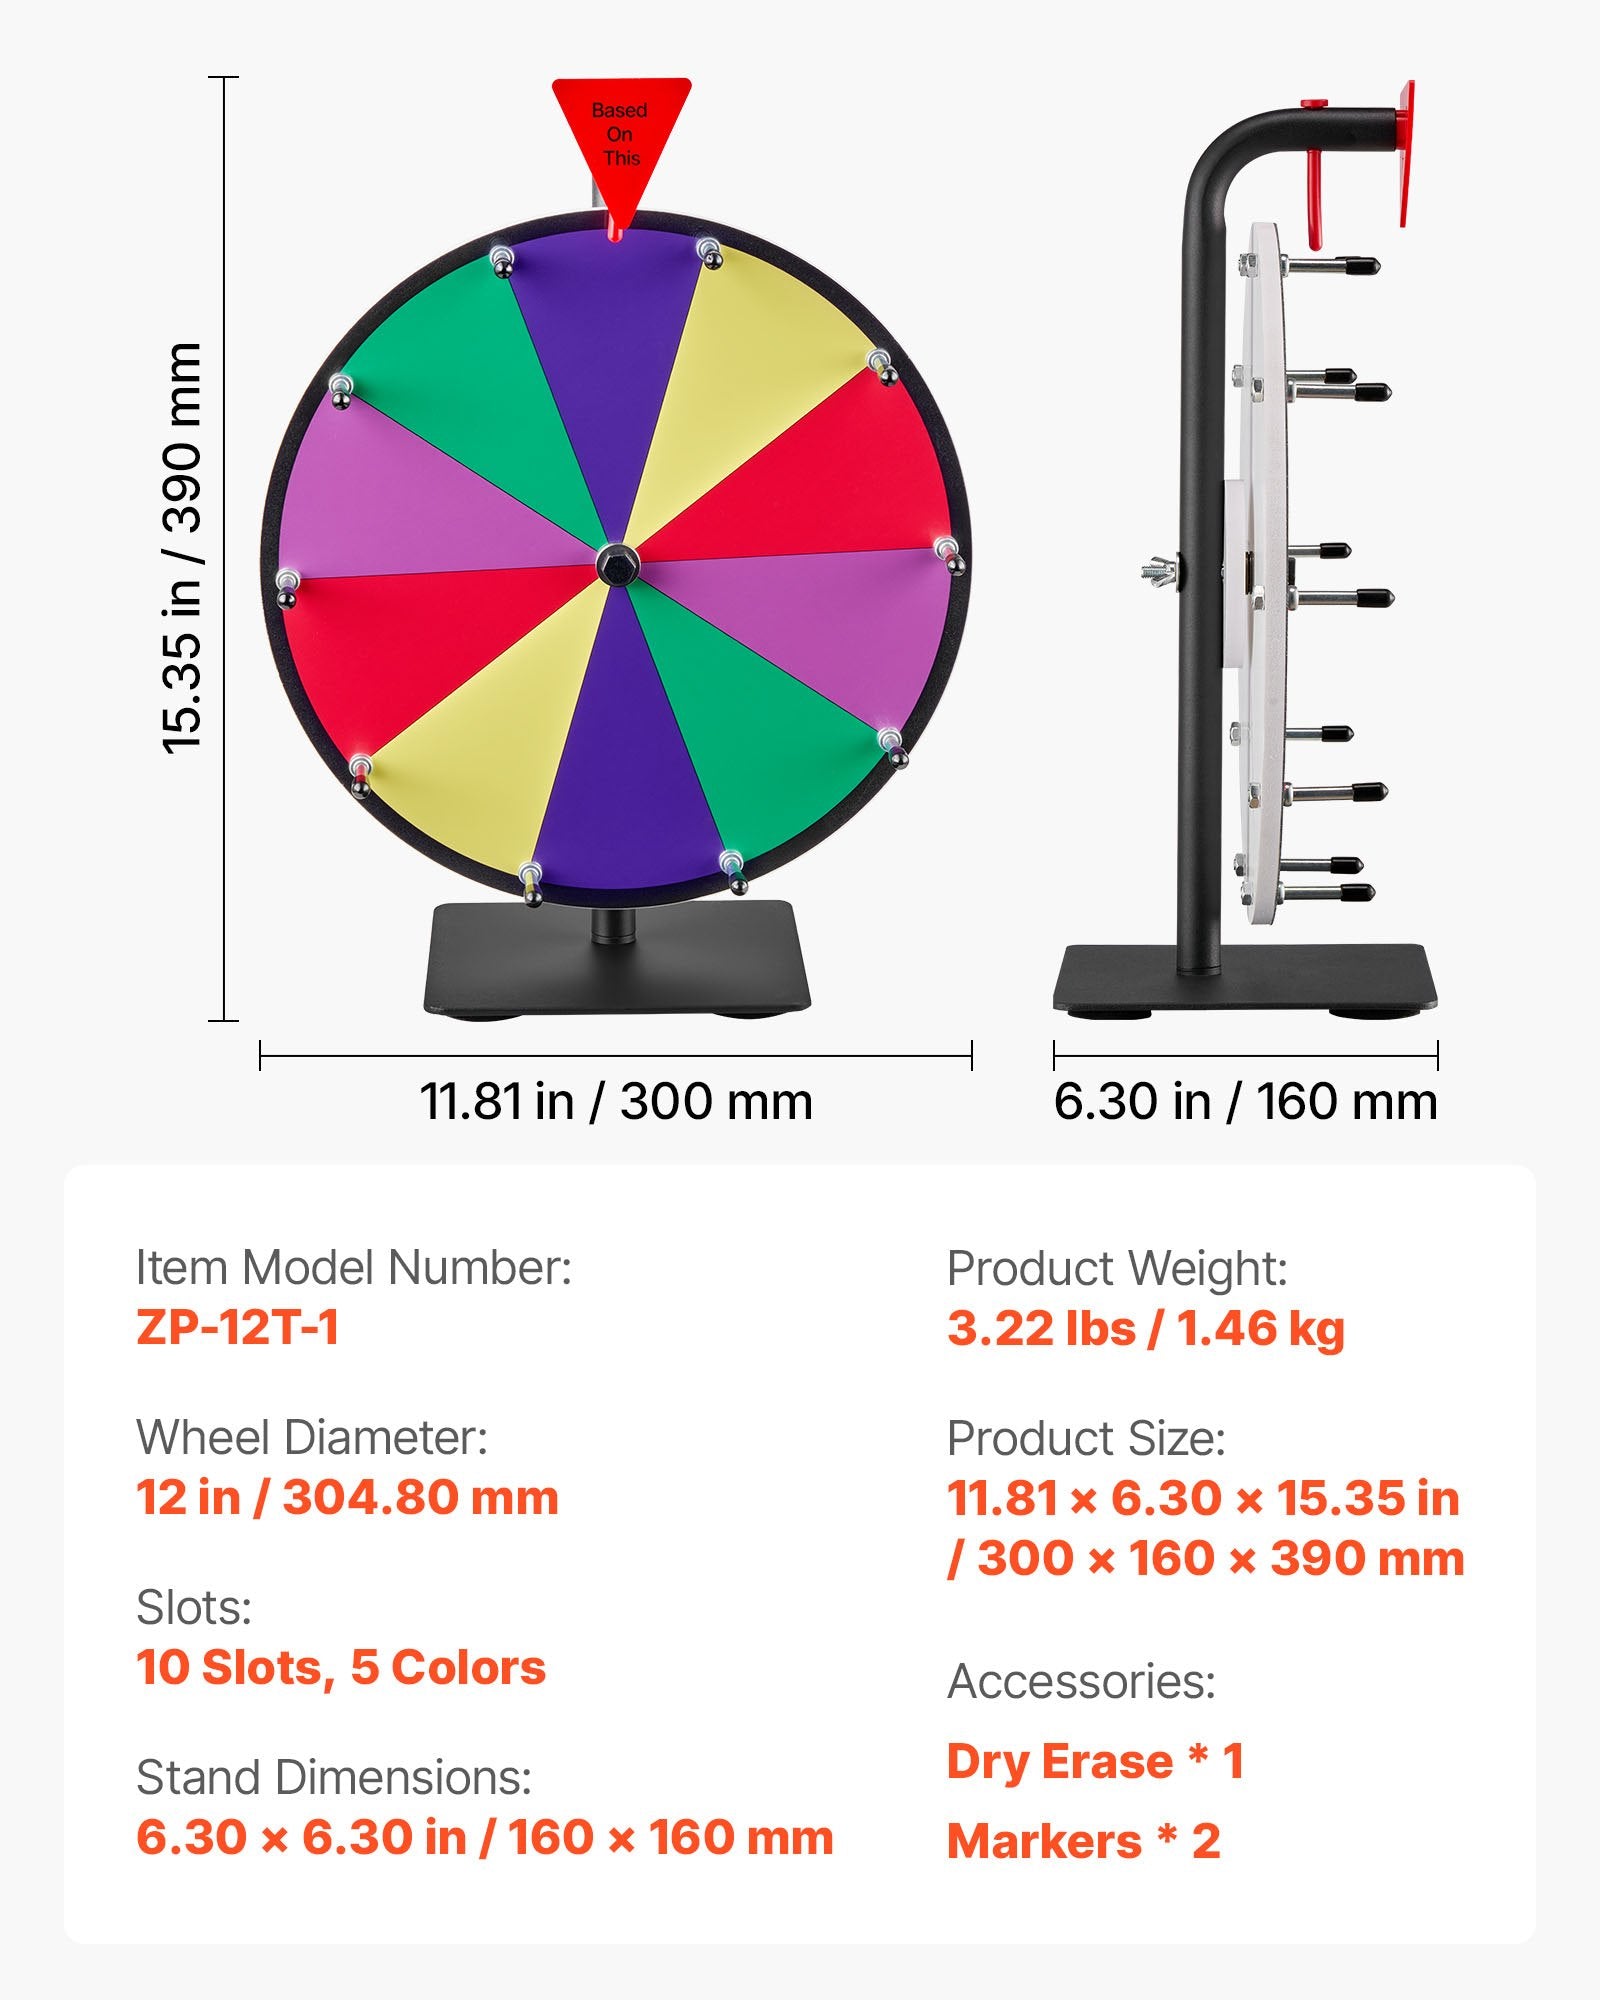This screenshot has height=2000, width=1600.
Task: Click the wing nut on the side-view stand
Action: coord(1159,572)
